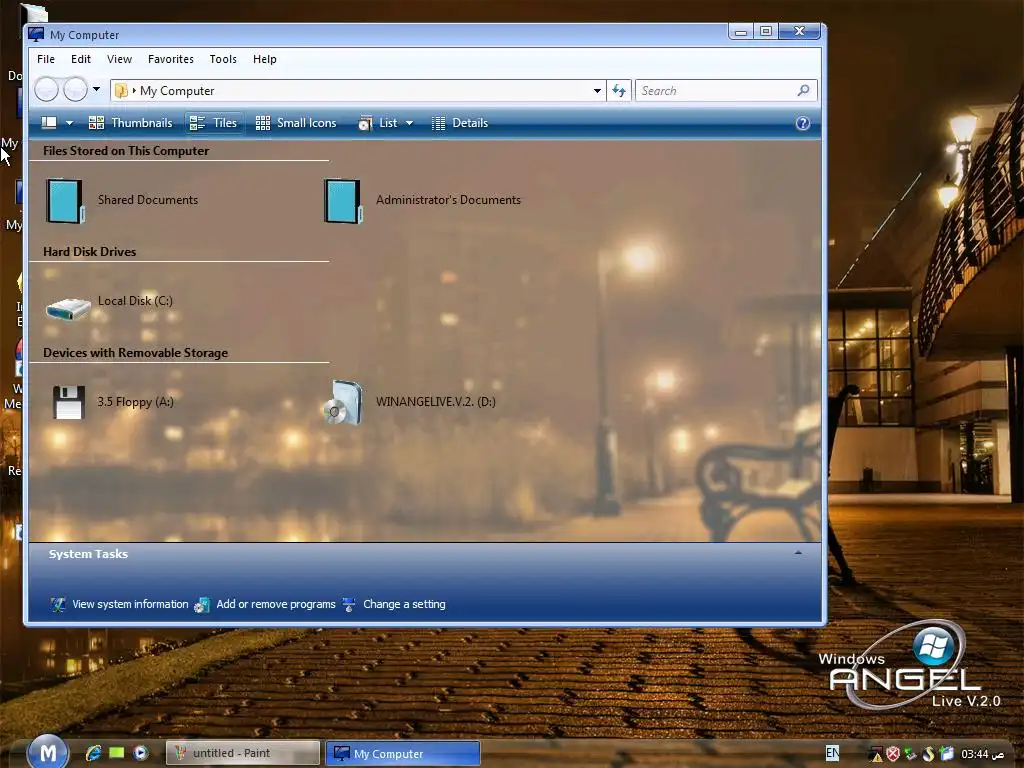1024x768 pixels.
Task: Click the My Computer address bar text
Action: point(177,91)
